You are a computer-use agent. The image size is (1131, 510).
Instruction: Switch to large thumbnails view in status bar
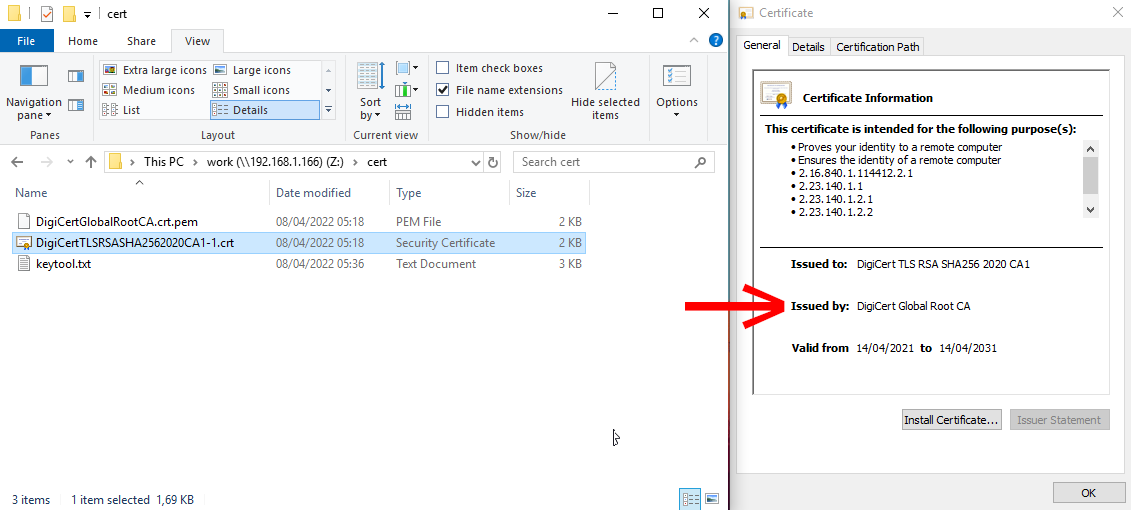712,498
